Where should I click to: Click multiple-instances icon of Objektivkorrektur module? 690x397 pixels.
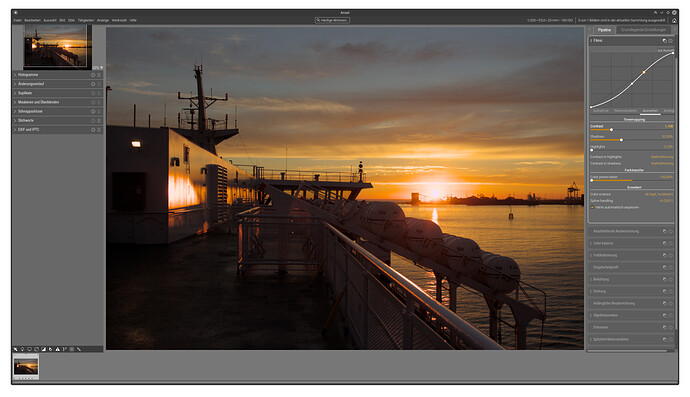pyautogui.click(x=664, y=315)
